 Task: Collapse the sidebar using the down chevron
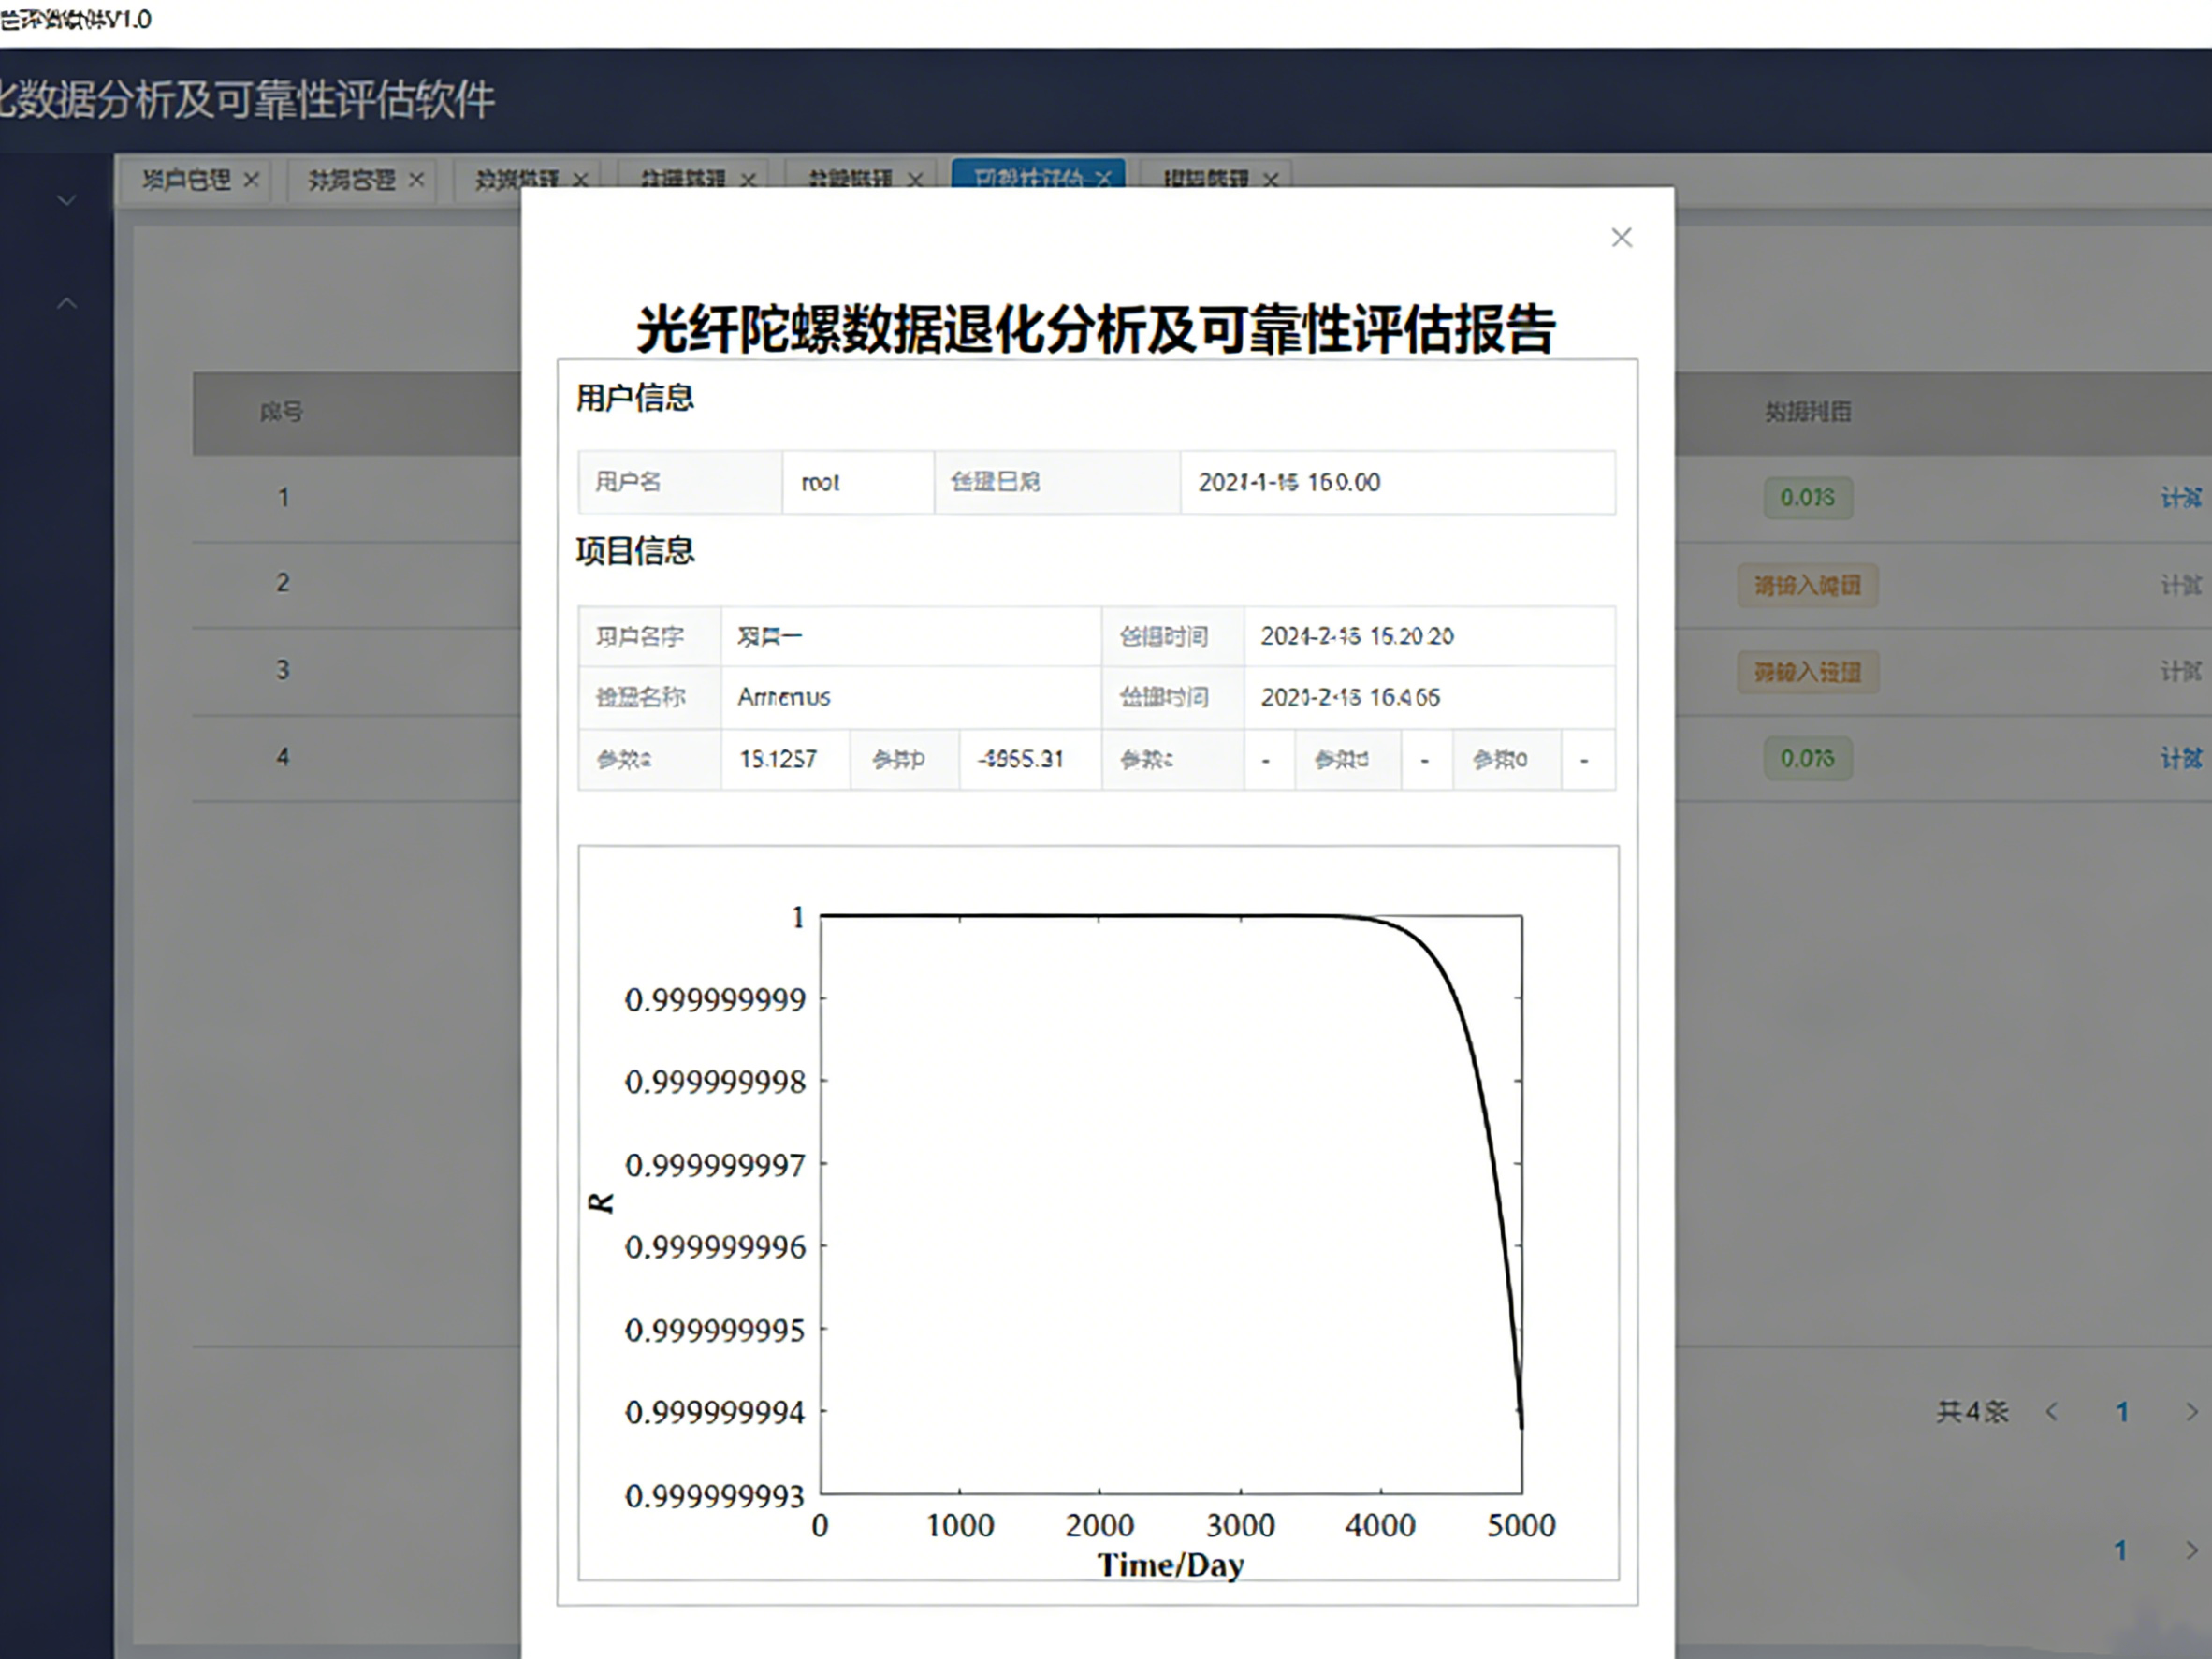67,200
